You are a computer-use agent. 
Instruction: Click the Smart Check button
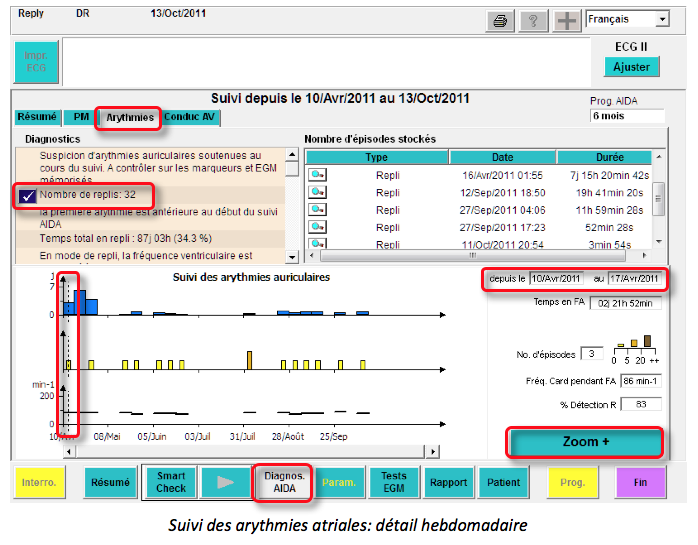pos(170,482)
